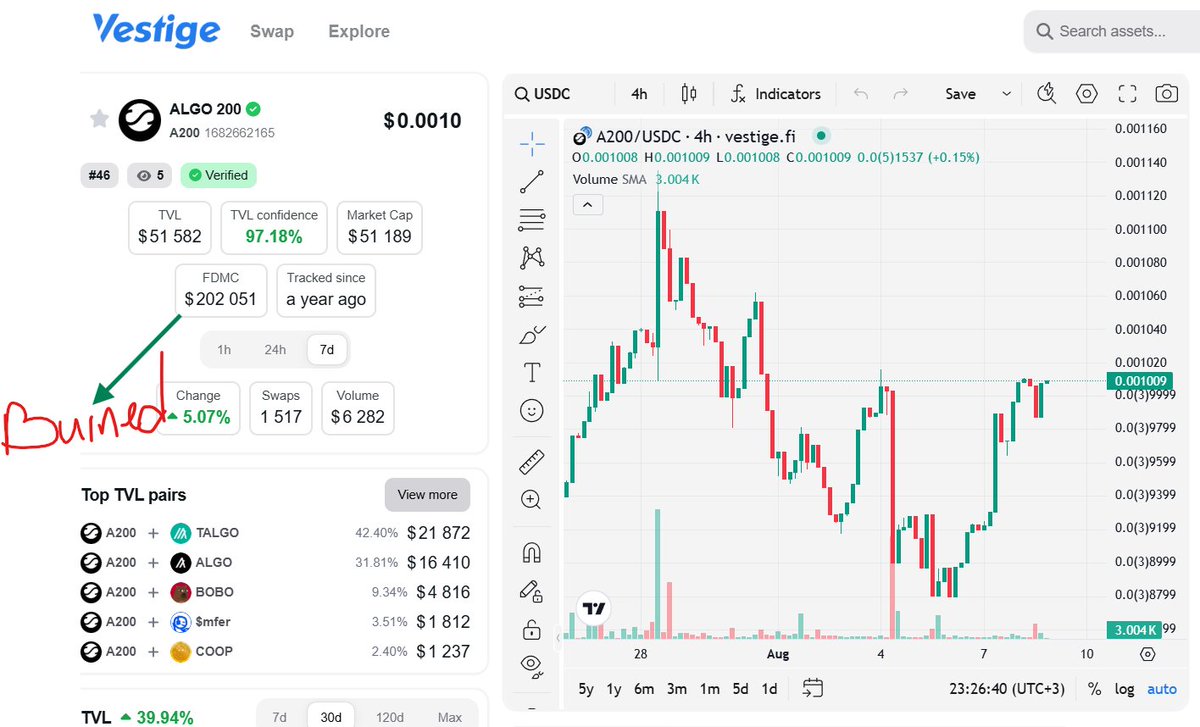The width and height of the screenshot is (1200, 727).
Task: Toggle the log price scale
Action: pyautogui.click(x=1125, y=689)
